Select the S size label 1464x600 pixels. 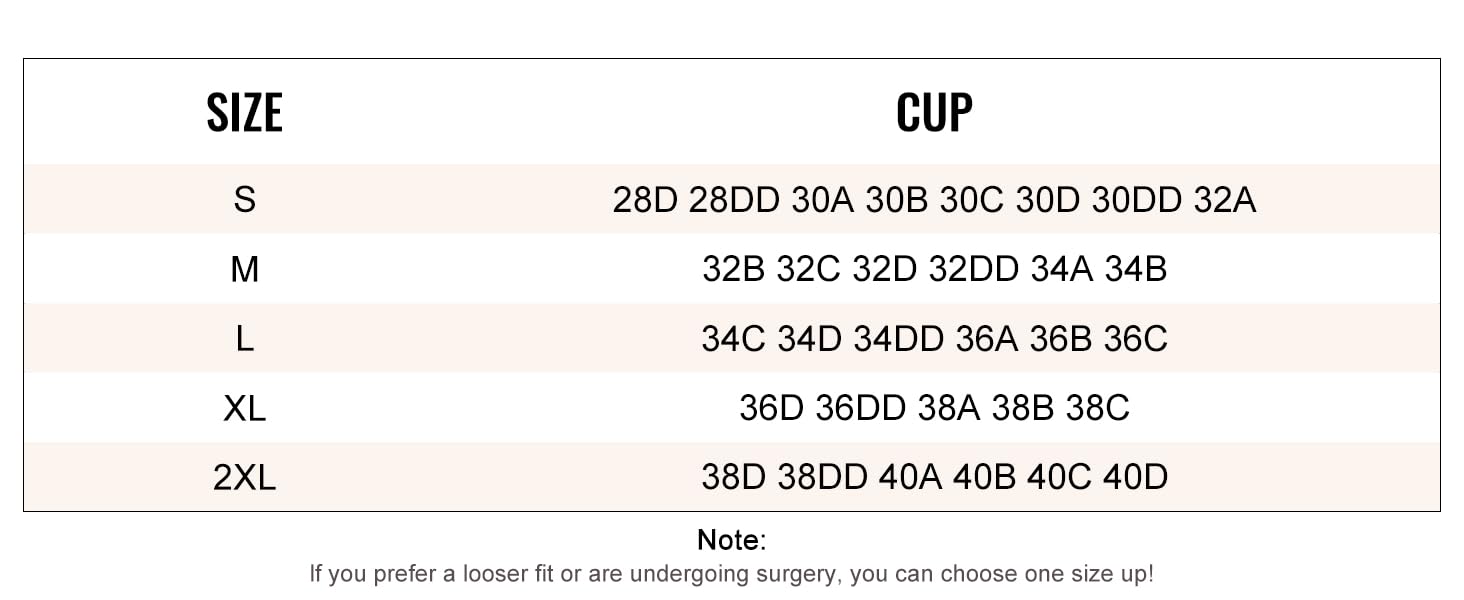[244, 200]
